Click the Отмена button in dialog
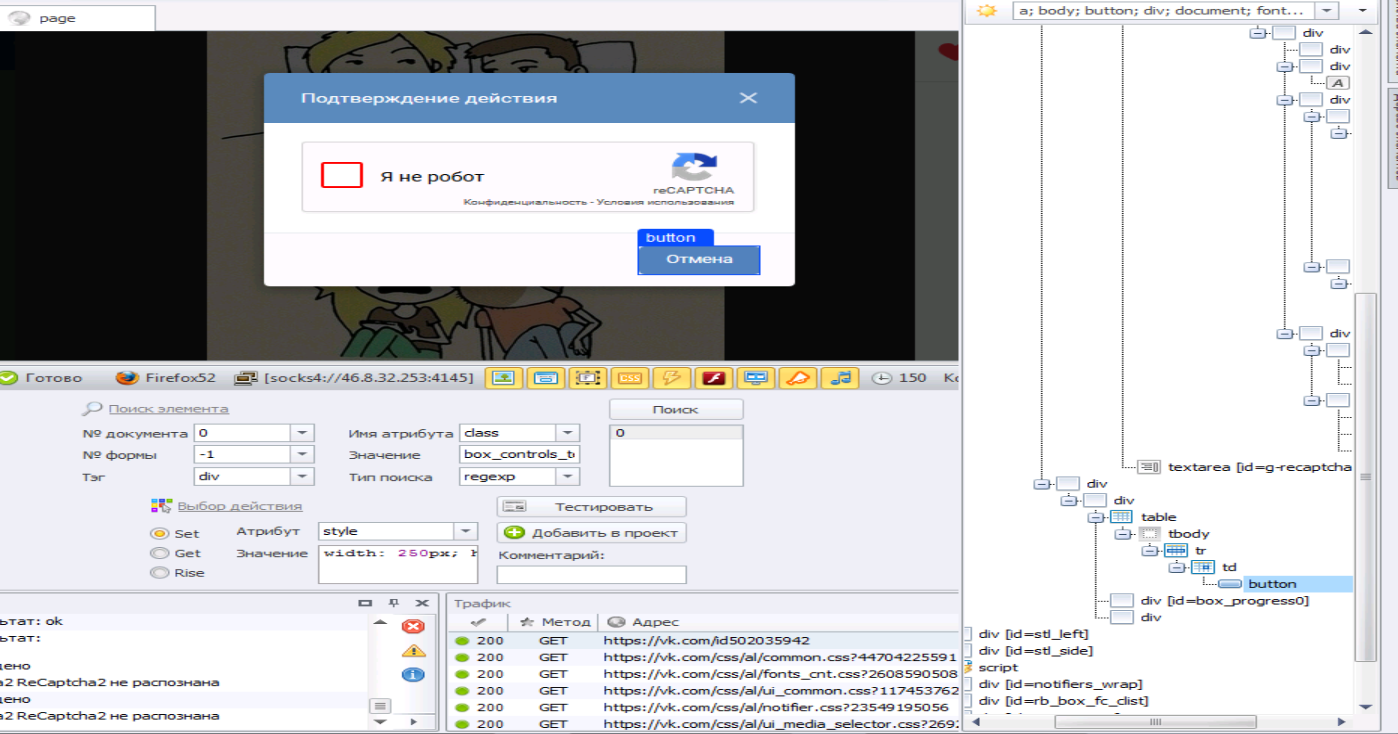Viewport: 1398px width, 734px height. [x=699, y=259]
